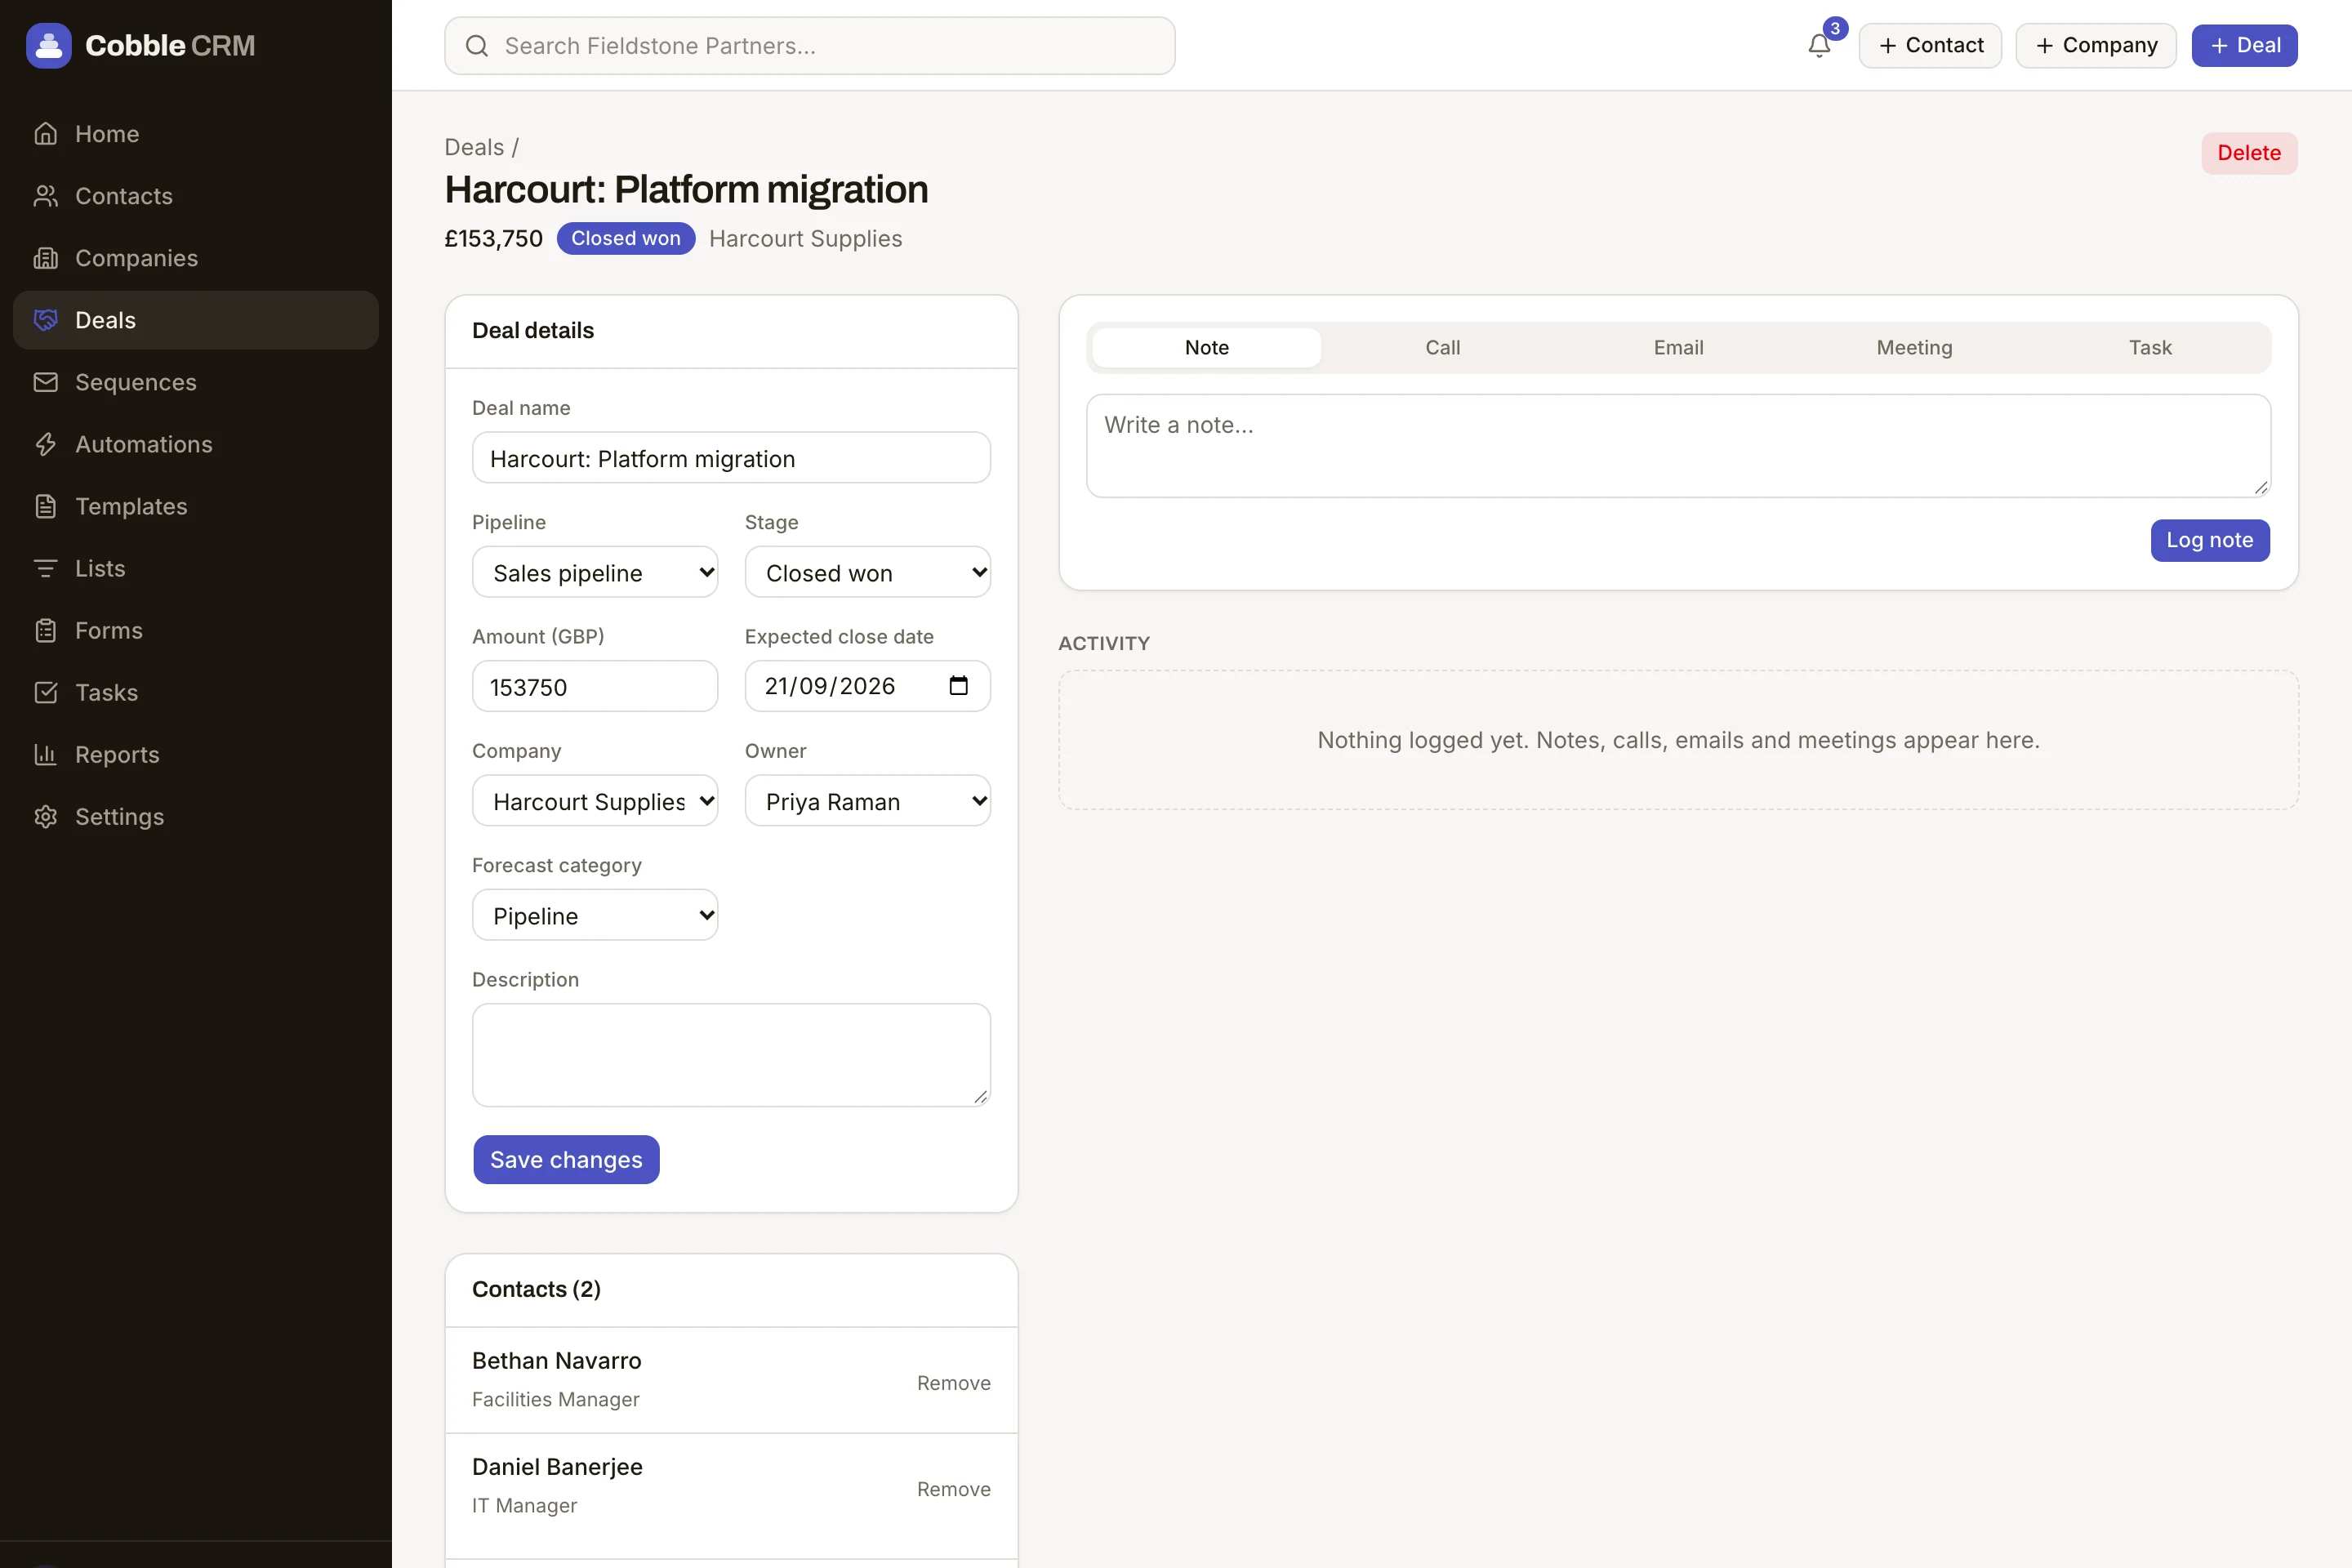Click the Contacts people icon

pos(46,195)
